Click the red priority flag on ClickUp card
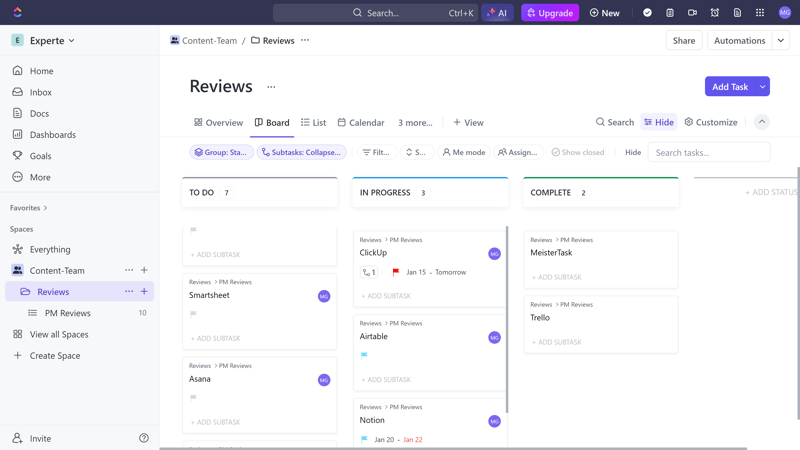 click(395, 272)
